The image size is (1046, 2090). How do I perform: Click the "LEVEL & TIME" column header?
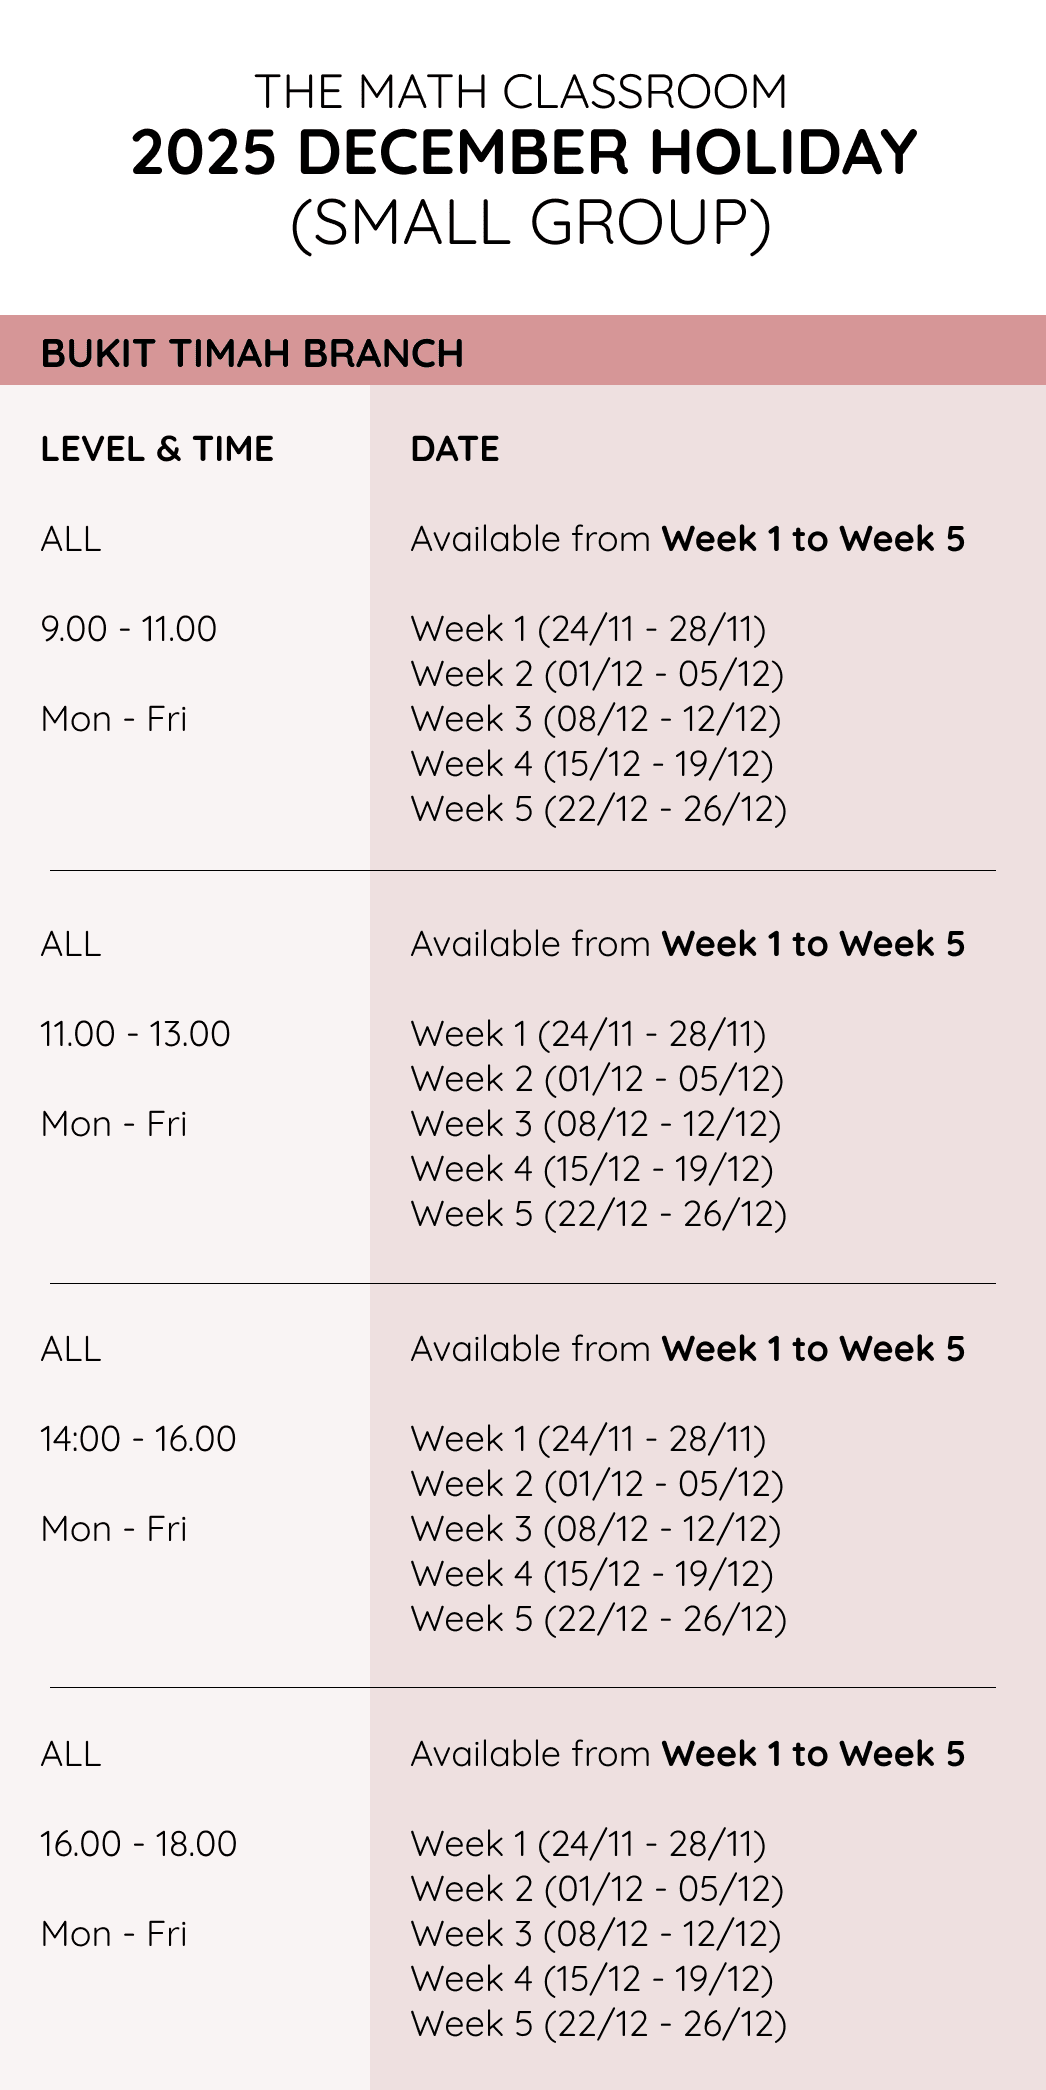157,449
